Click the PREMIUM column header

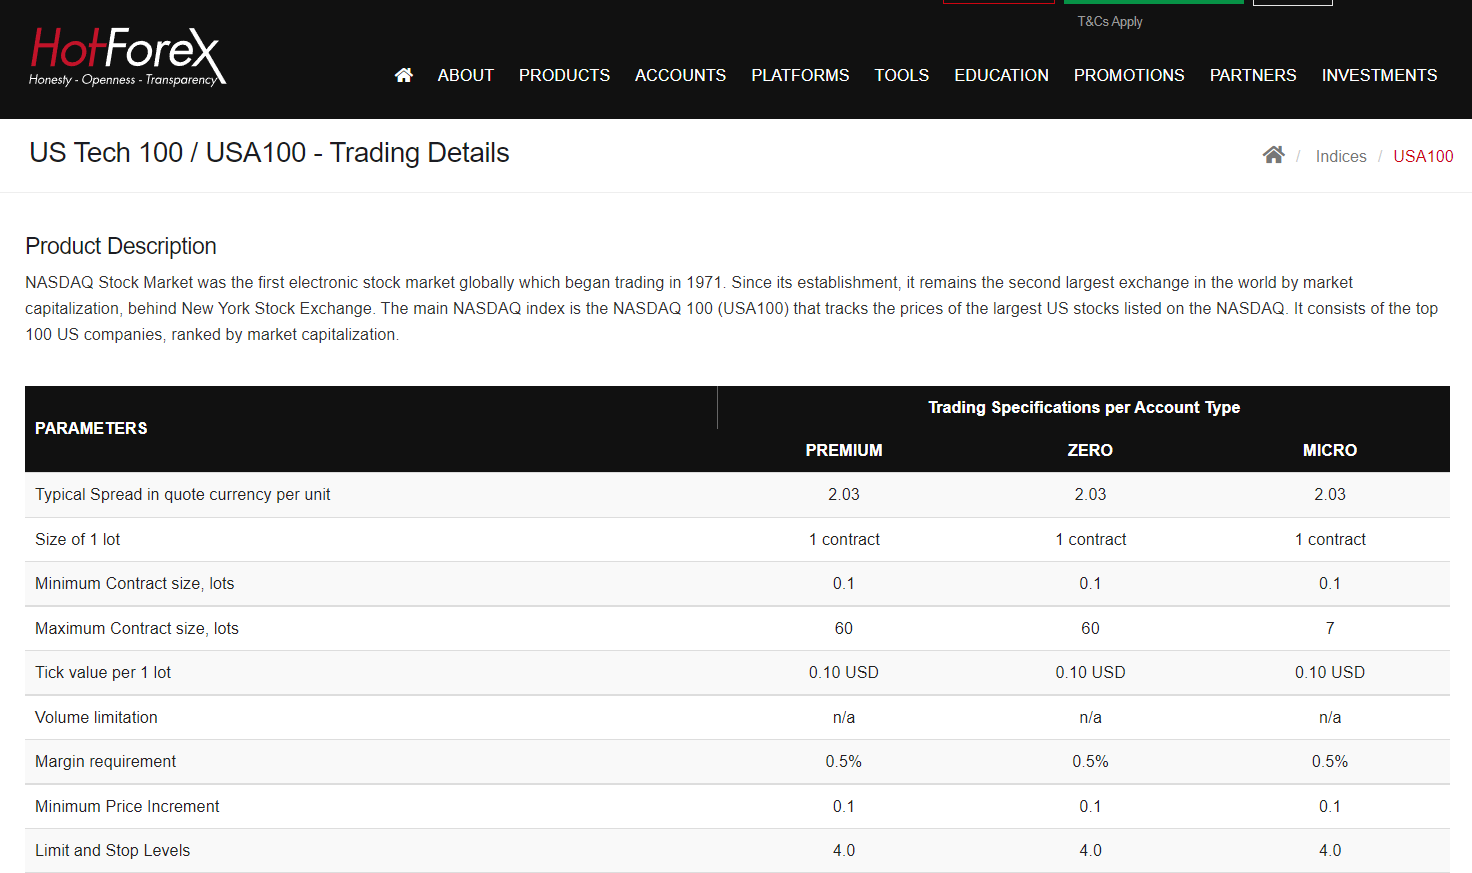844,450
